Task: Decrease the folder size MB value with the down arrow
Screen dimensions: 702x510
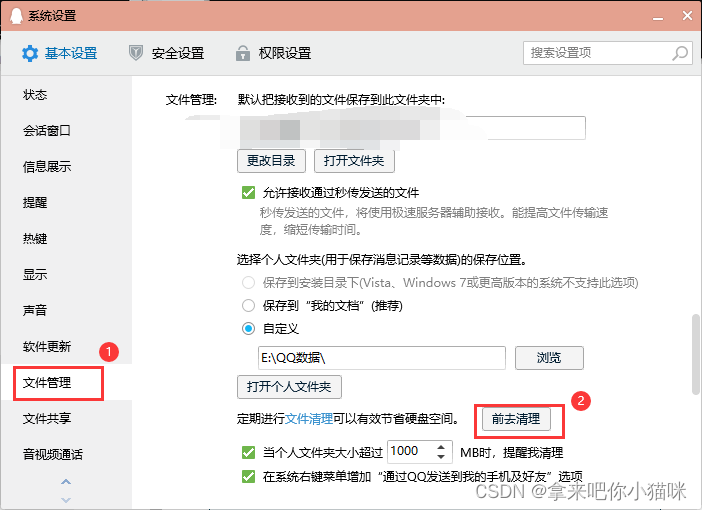Action: (441, 457)
